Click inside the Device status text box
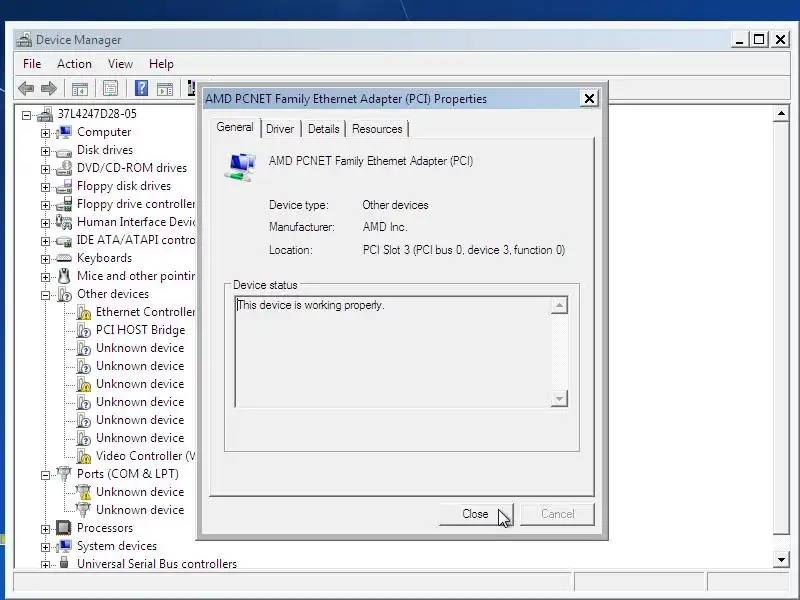Image resolution: width=800 pixels, height=600 pixels. point(393,352)
